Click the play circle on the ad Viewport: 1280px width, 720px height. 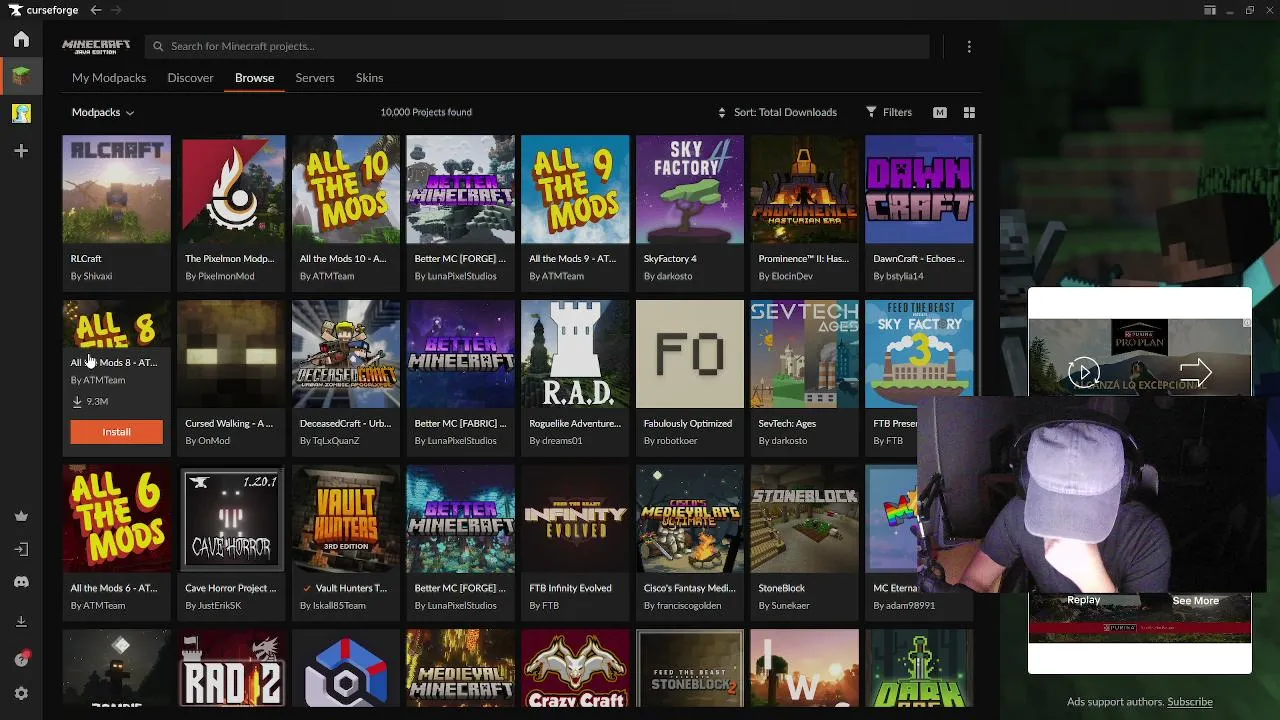tap(1084, 373)
